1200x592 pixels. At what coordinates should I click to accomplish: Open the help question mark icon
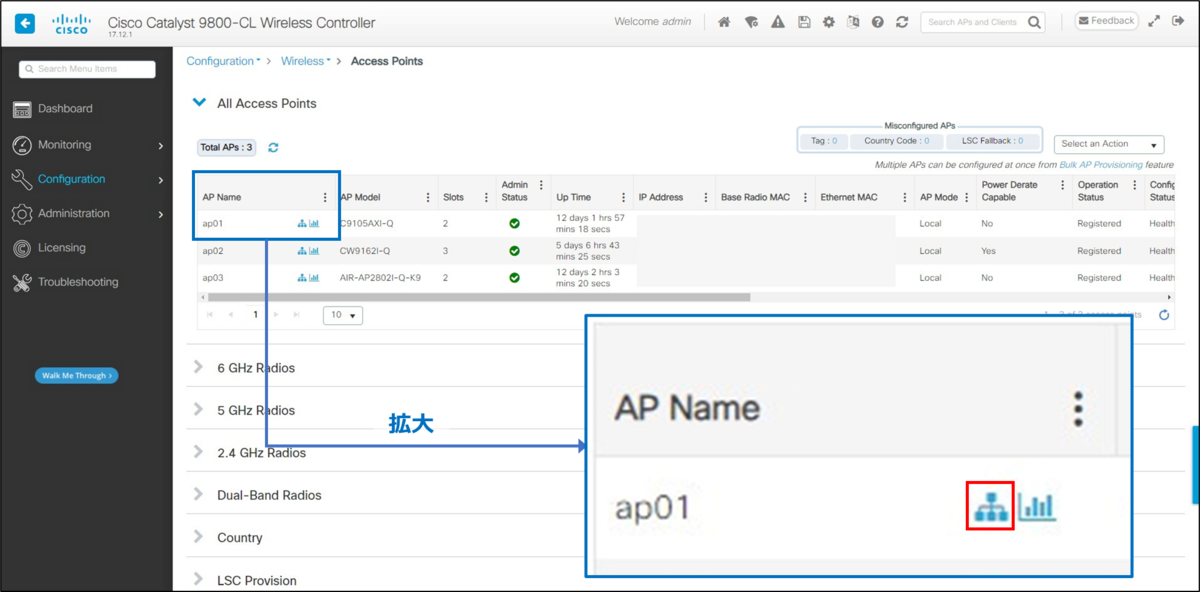point(877,22)
